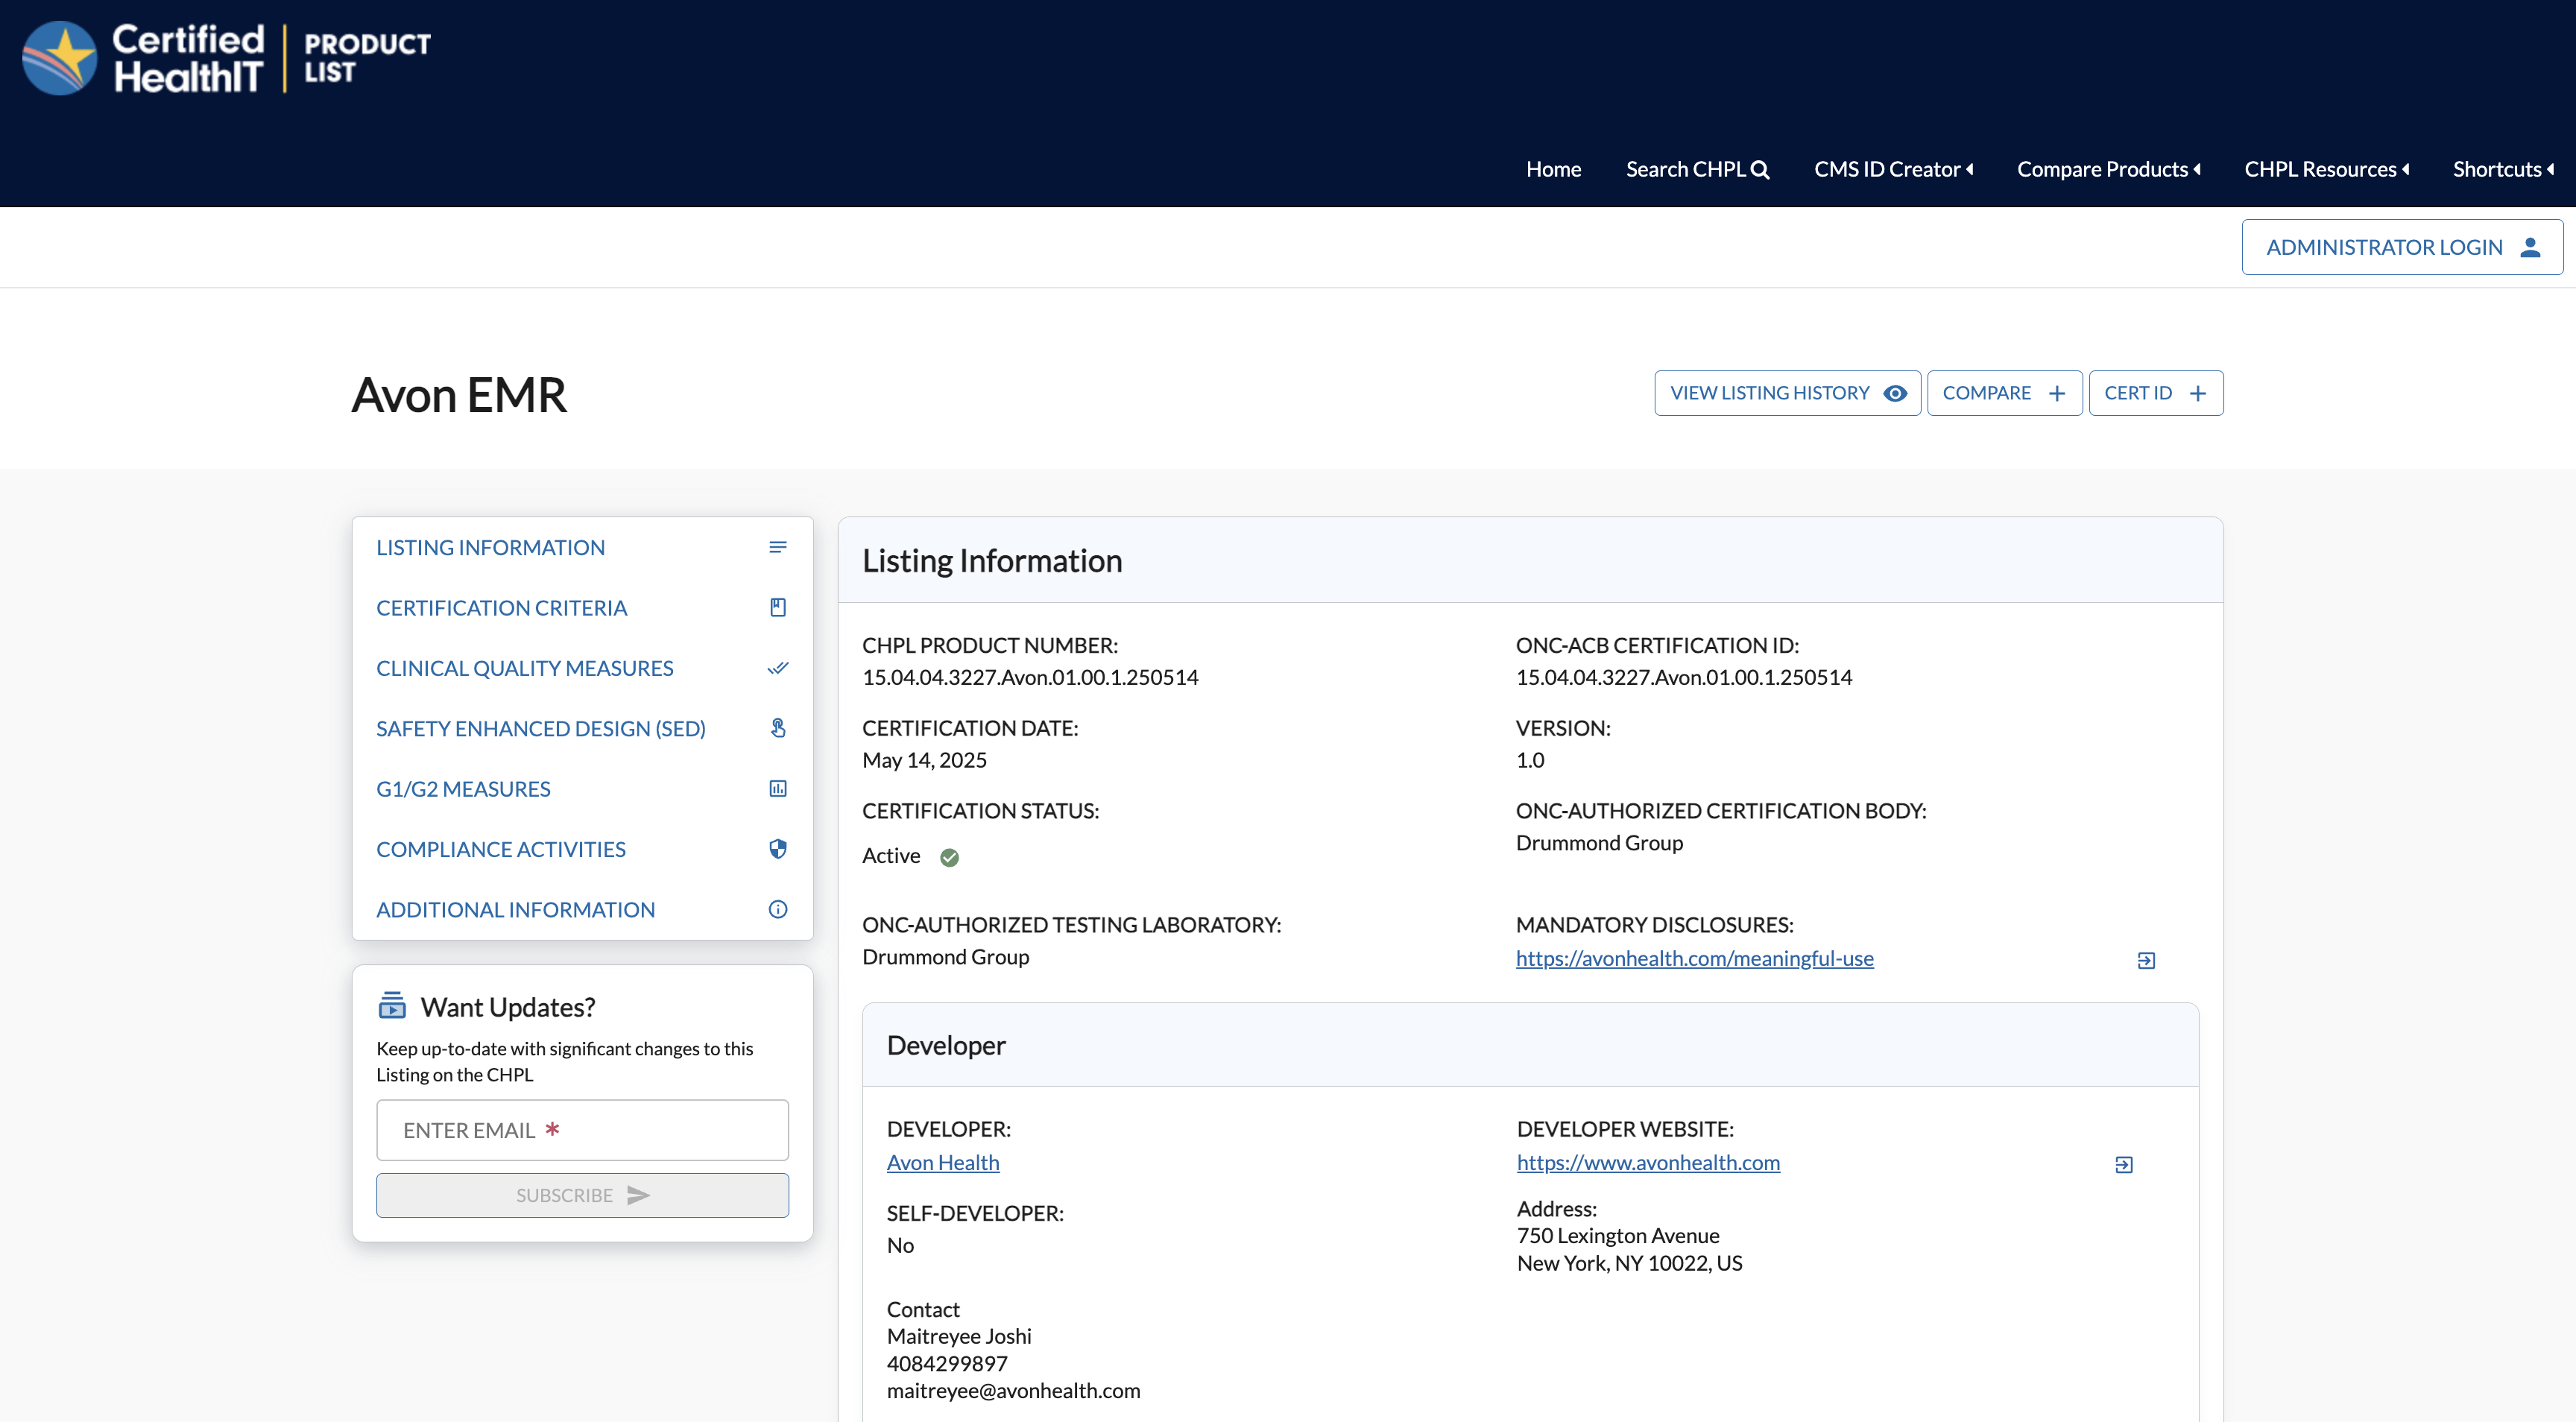2576x1422 pixels.
Task: Click the CHPL product number value
Action: pyautogui.click(x=1030, y=677)
